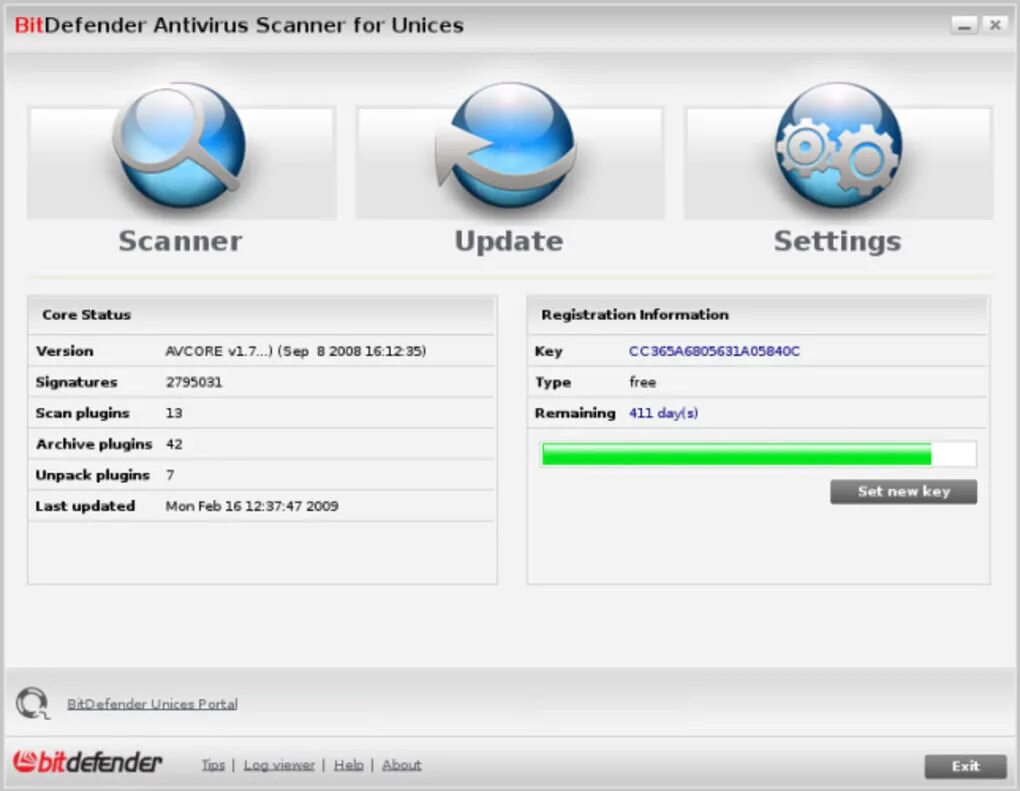
Task: Click the registration key CC365A6805631A05840C
Action: (x=714, y=351)
